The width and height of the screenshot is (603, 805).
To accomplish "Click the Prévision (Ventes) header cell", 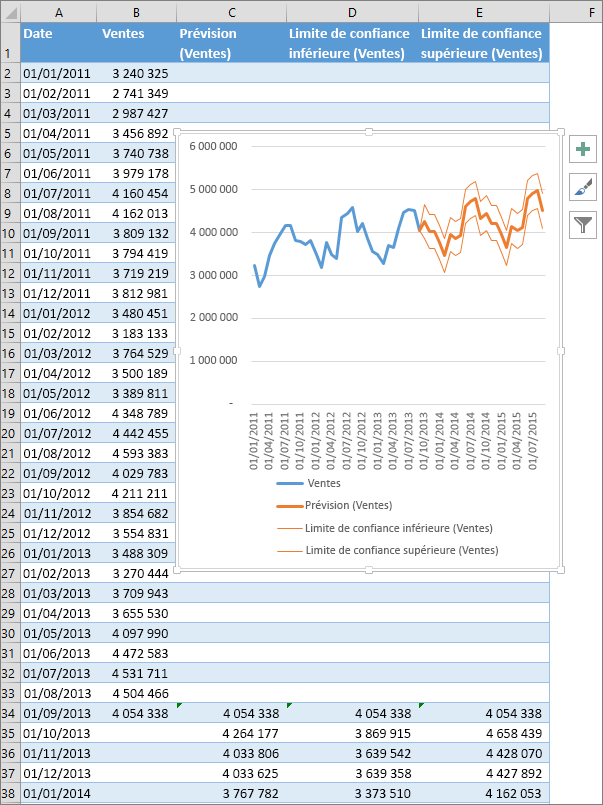I will click(x=231, y=43).
